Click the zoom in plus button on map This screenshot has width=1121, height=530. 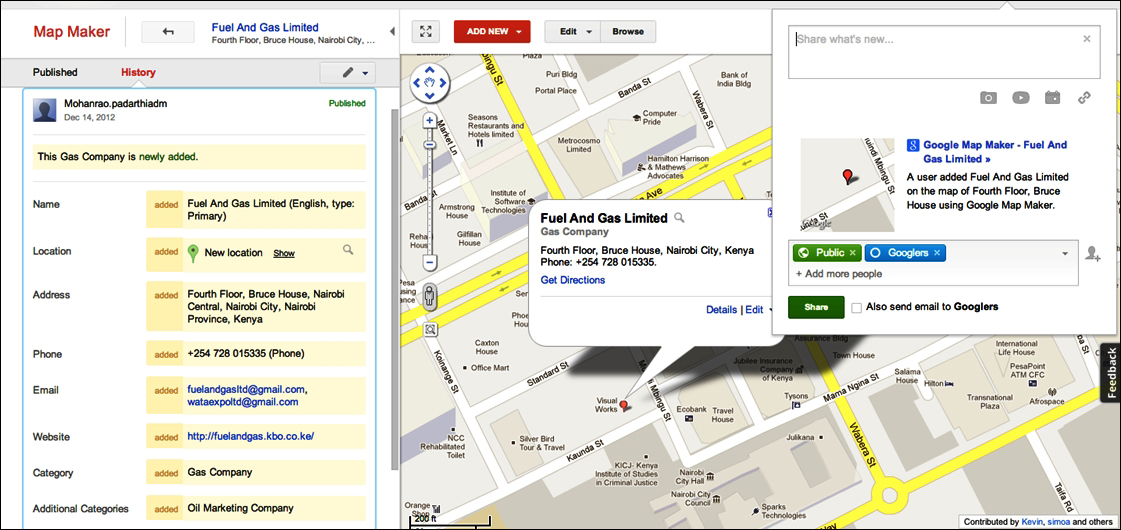(430, 120)
